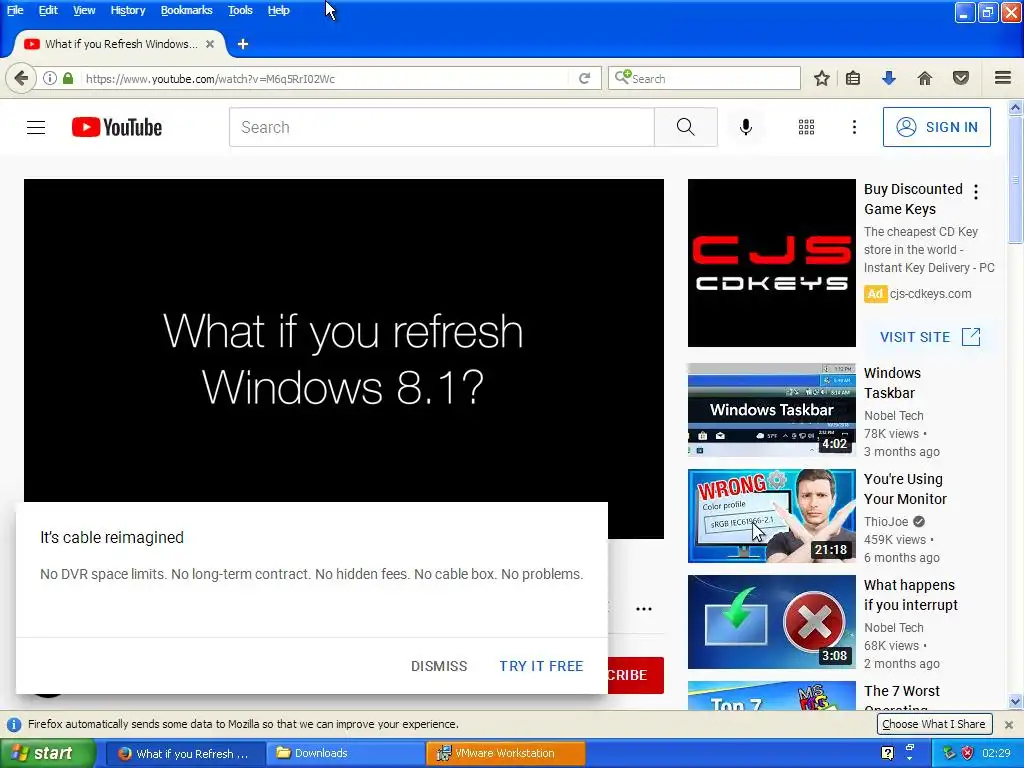The height and width of the screenshot is (768, 1024).
Task: Click the Choose What I Share button
Action: click(x=934, y=724)
